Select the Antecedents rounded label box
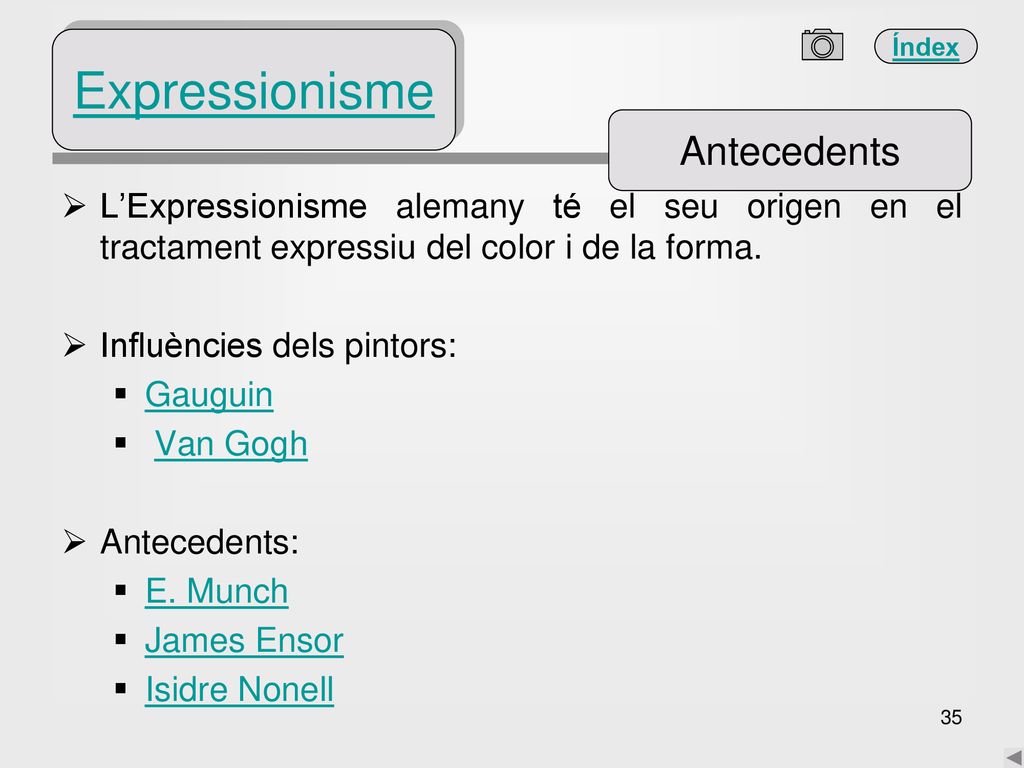 point(790,150)
